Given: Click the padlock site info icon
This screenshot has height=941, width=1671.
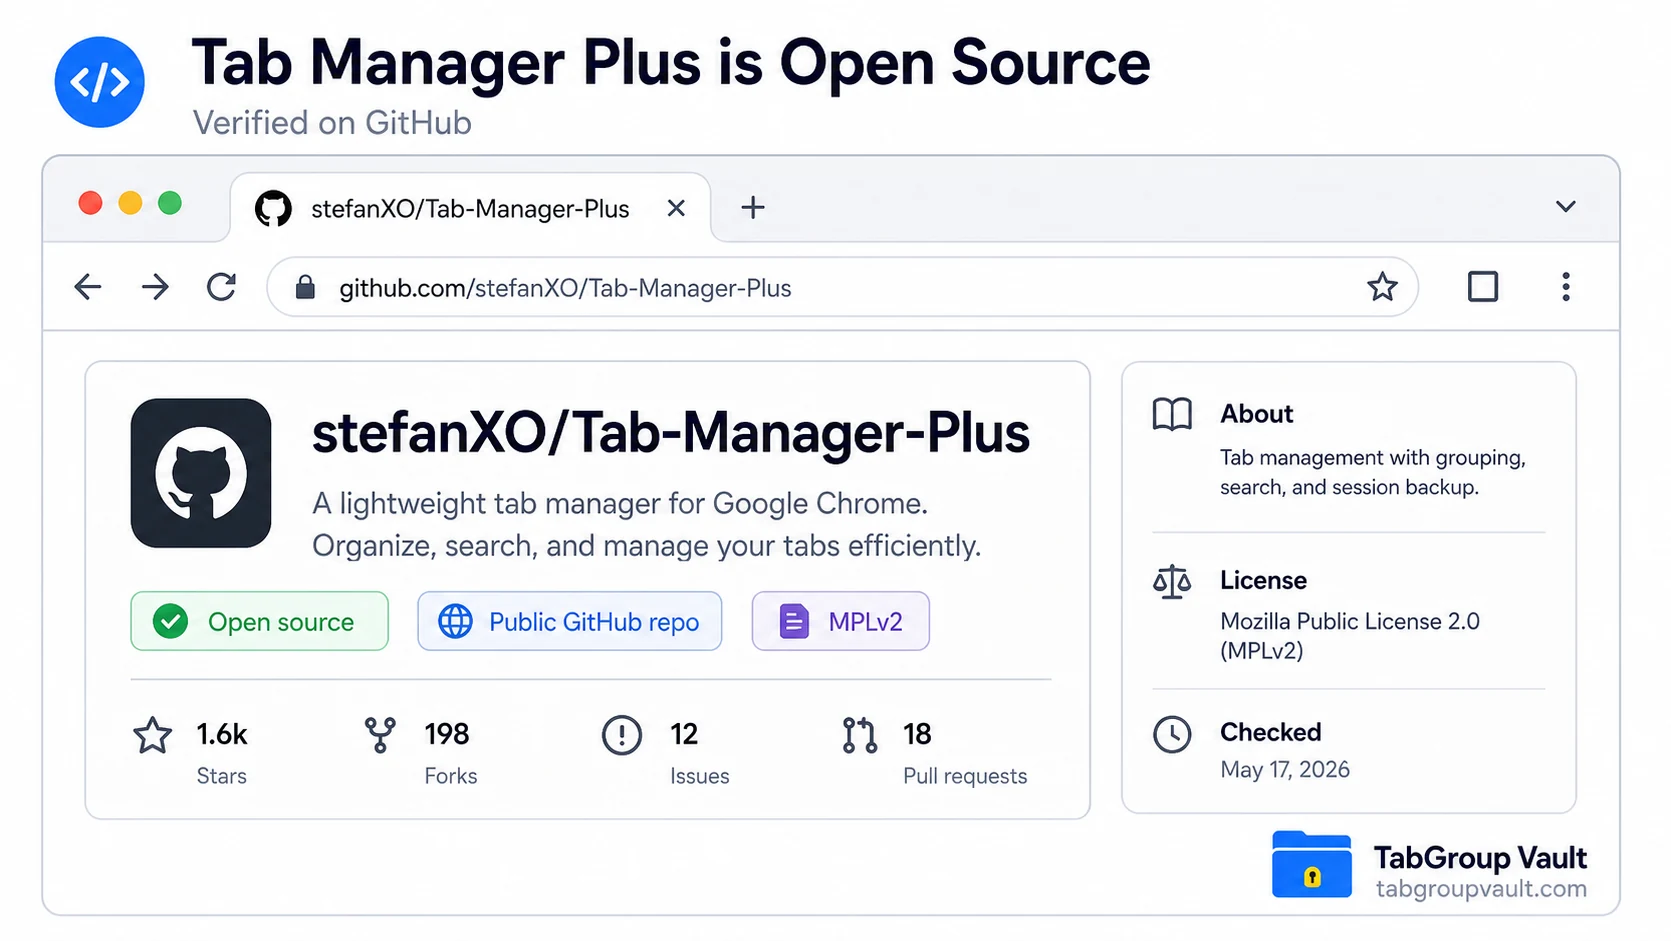Looking at the screenshot, I should click(305, 288).
